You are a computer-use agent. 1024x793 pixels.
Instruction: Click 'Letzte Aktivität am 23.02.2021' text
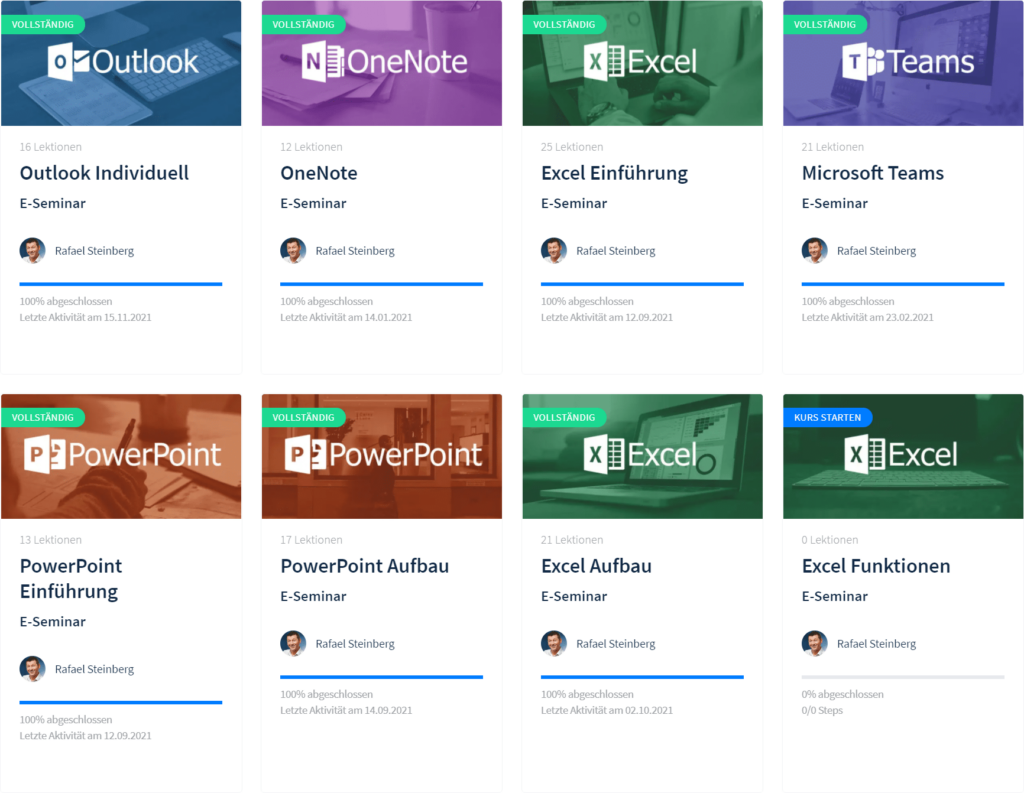[867, 317]
